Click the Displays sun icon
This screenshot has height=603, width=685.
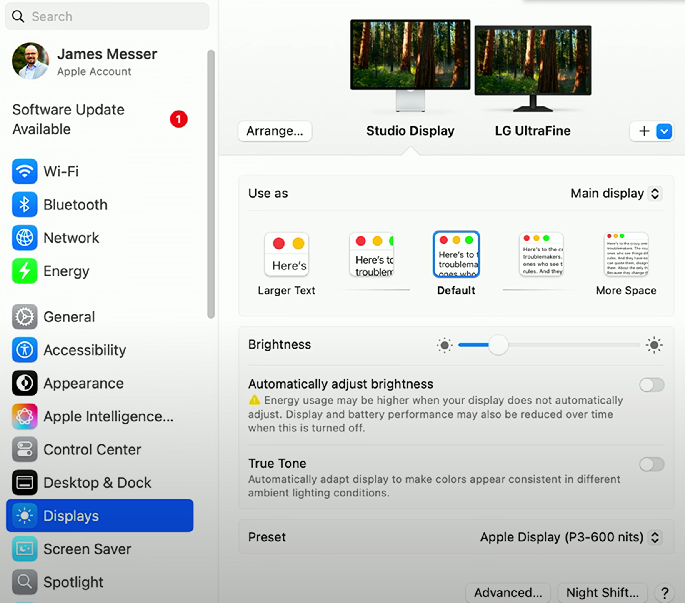pos(24,516)
